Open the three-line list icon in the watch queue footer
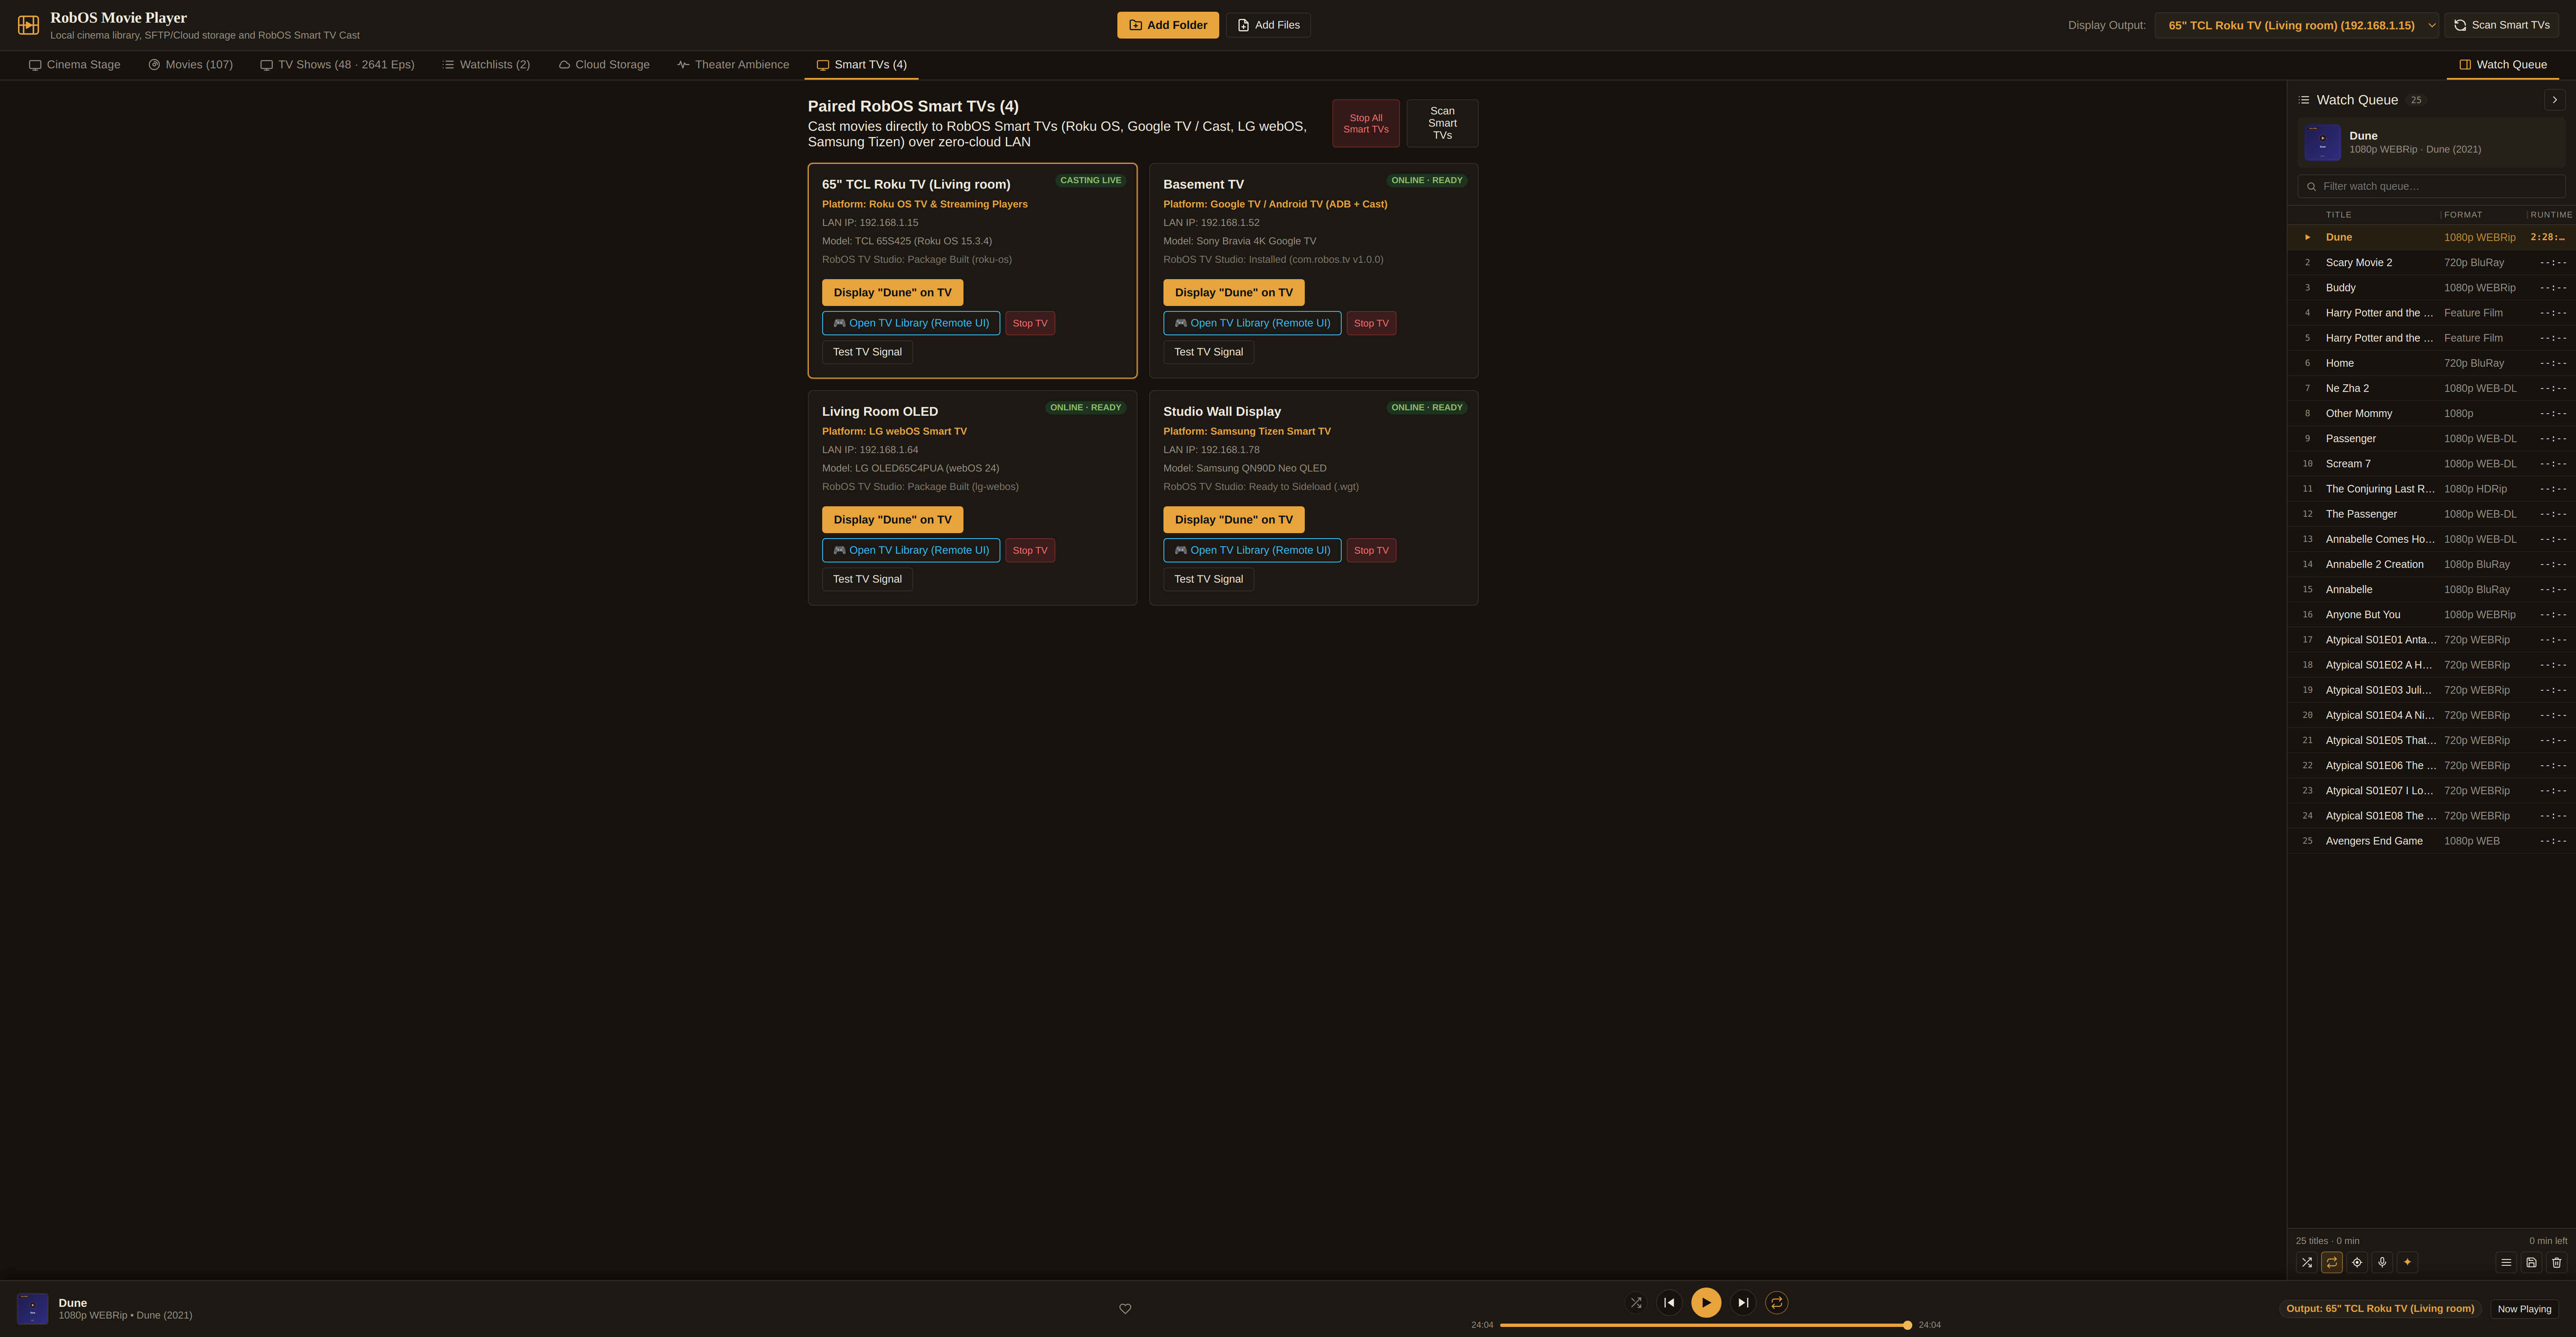Viewport: 2576px width, 1337px height. click(x=2506, y=1262)
